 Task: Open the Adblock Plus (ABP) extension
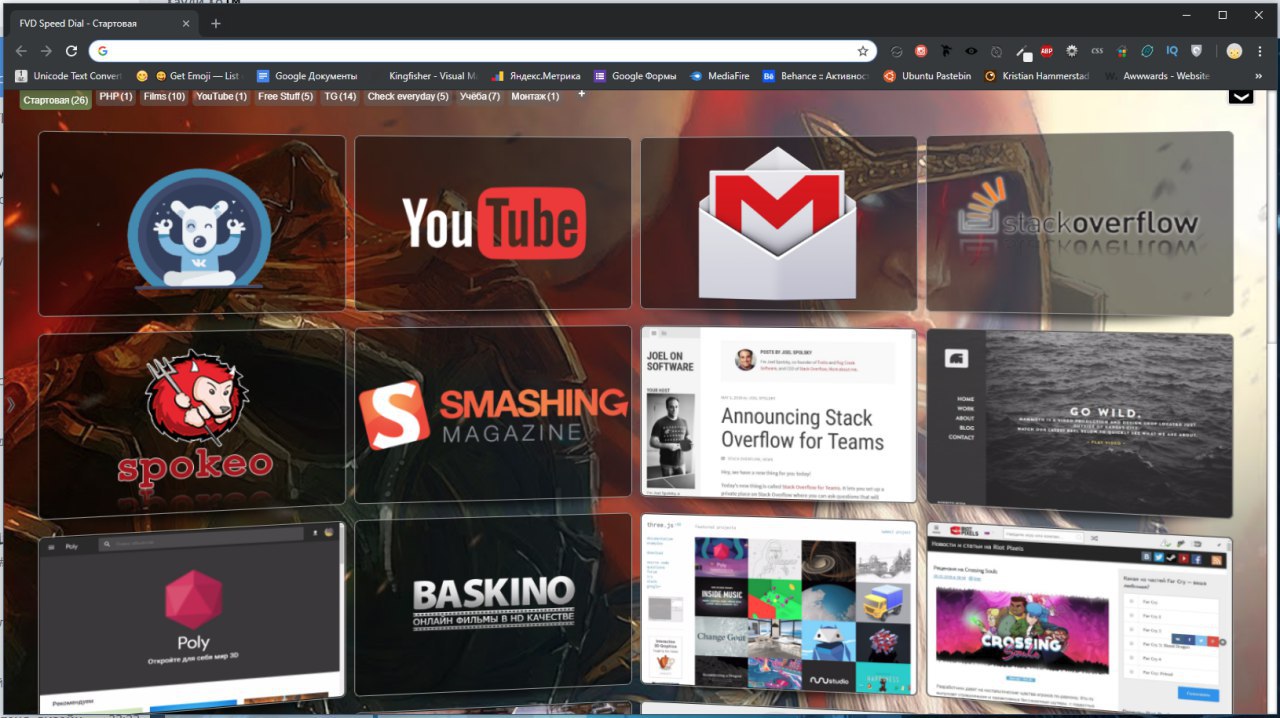1047,51
